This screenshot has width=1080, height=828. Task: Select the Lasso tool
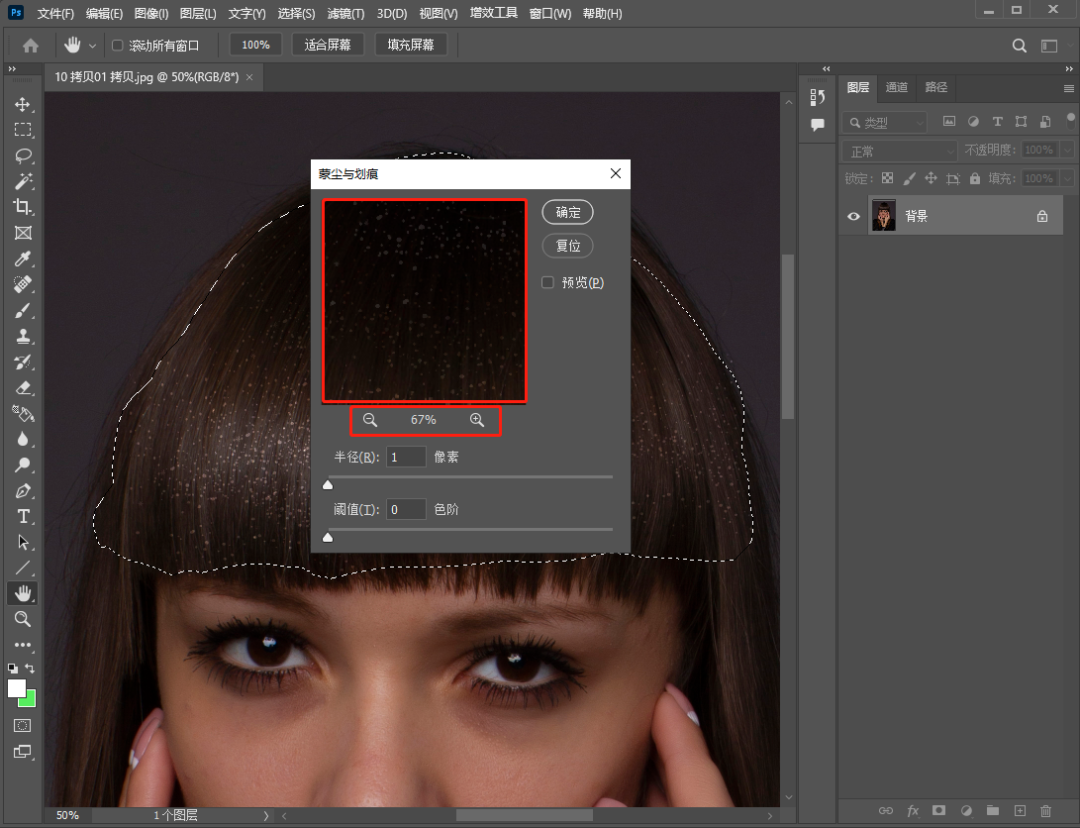[x=22, y=156]
